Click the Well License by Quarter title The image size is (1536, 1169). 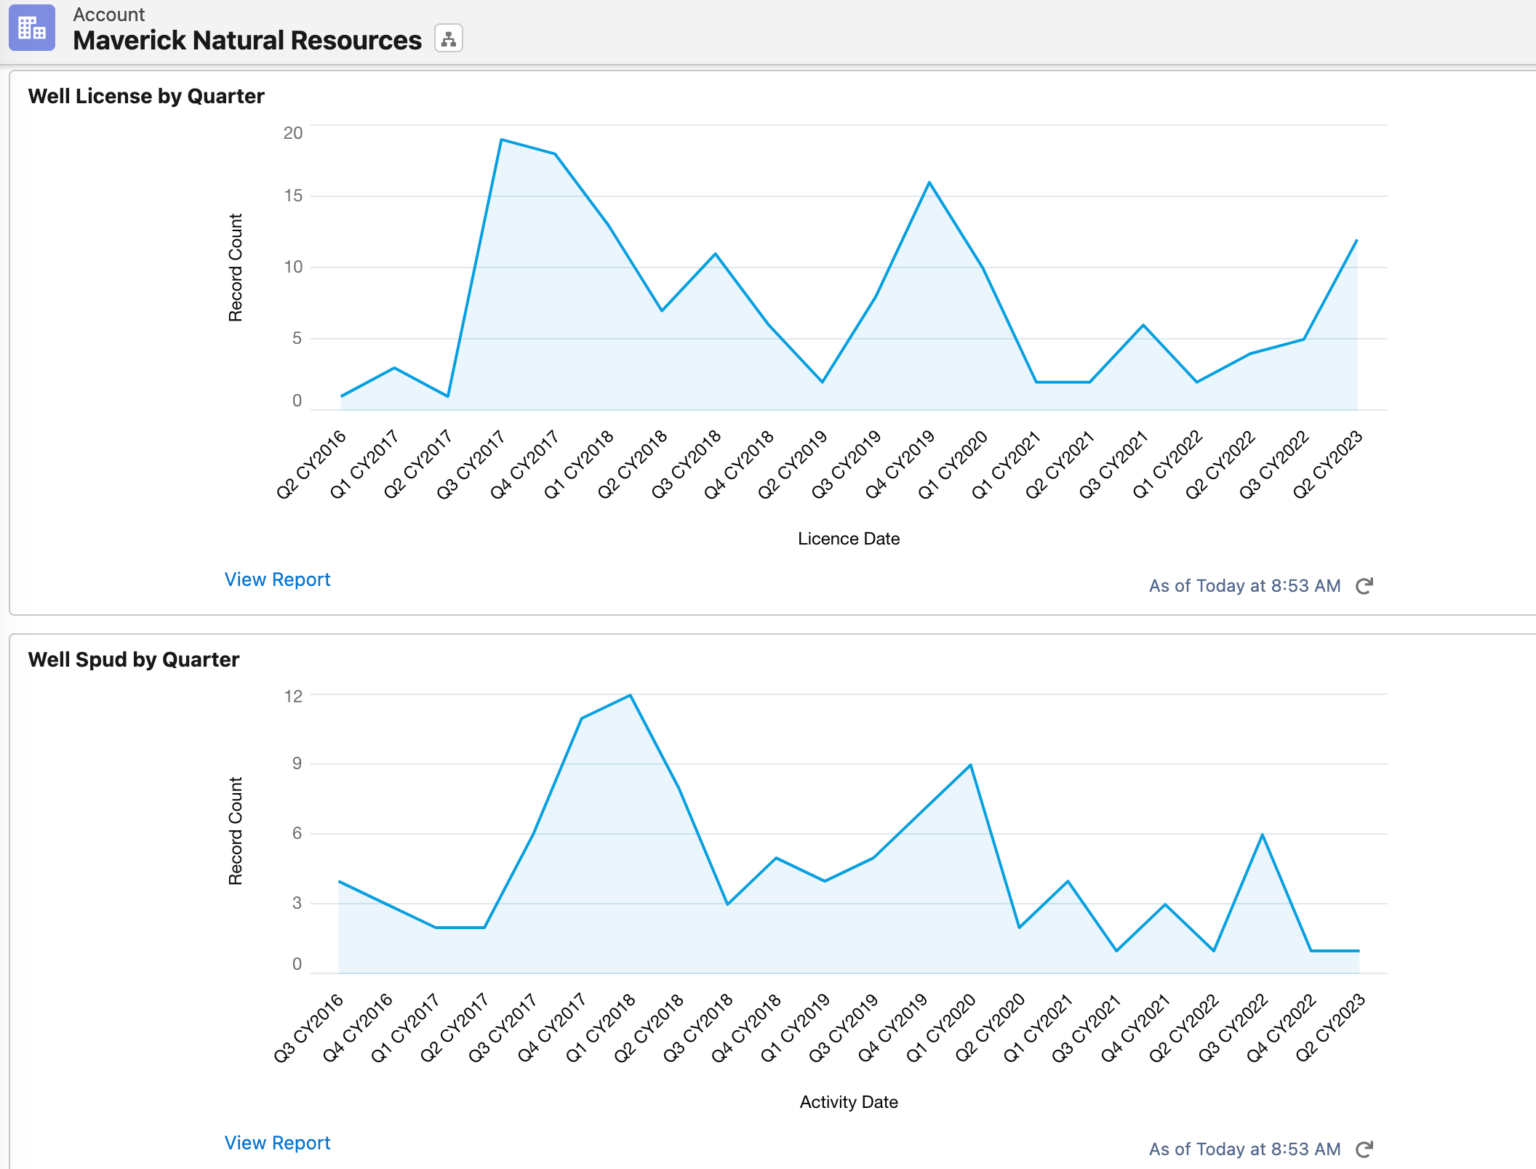[x=146, y=96]
